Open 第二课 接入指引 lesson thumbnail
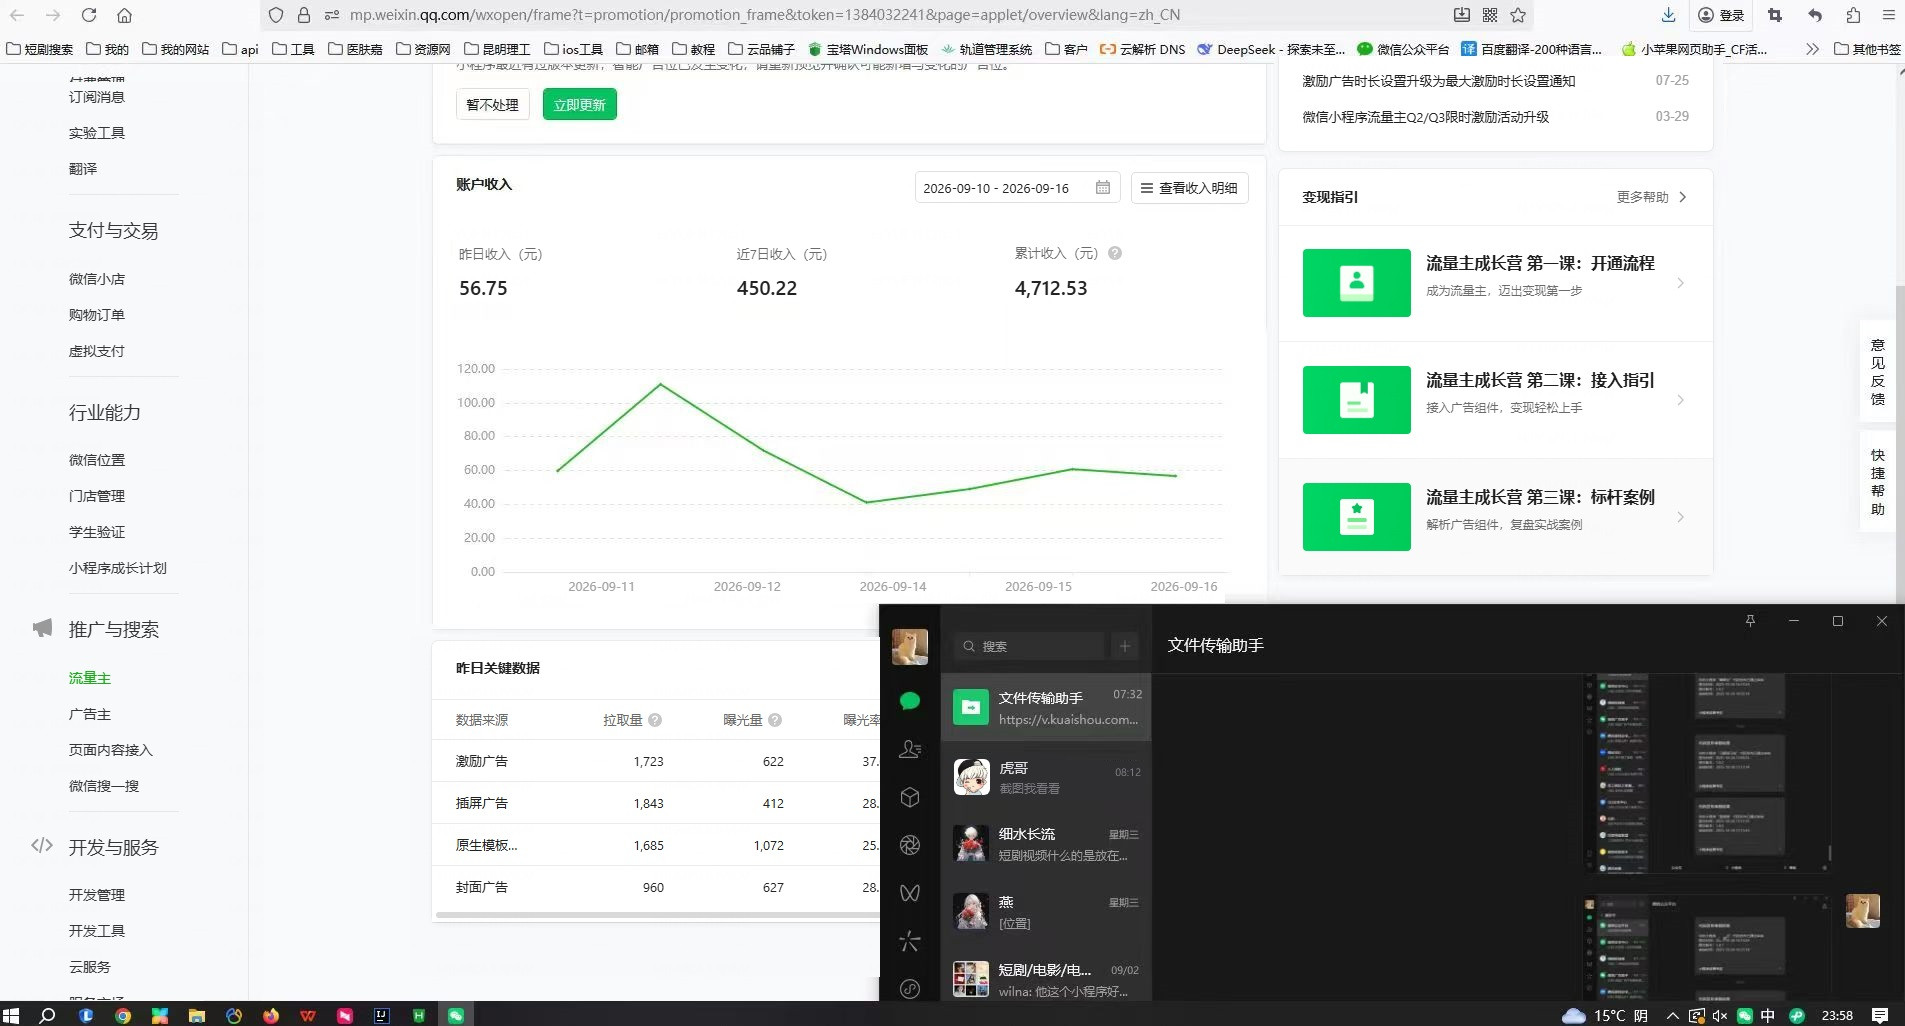The width and height of the screenshot is (1905, 1026). (x=1357, y=400)
